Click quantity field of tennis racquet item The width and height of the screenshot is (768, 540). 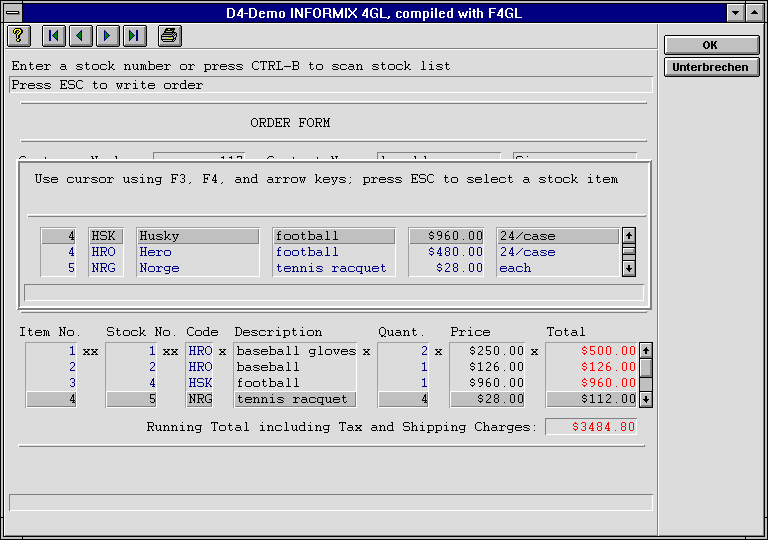coord(404,399)
